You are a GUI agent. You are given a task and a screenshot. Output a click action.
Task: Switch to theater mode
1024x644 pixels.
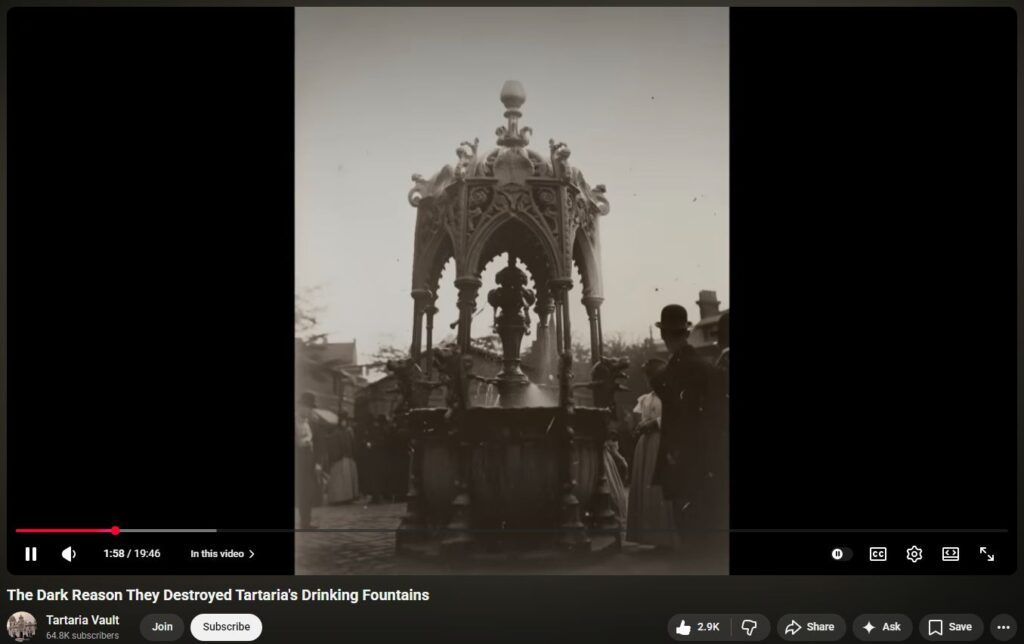pyautogui.click(x=950, y=554)
